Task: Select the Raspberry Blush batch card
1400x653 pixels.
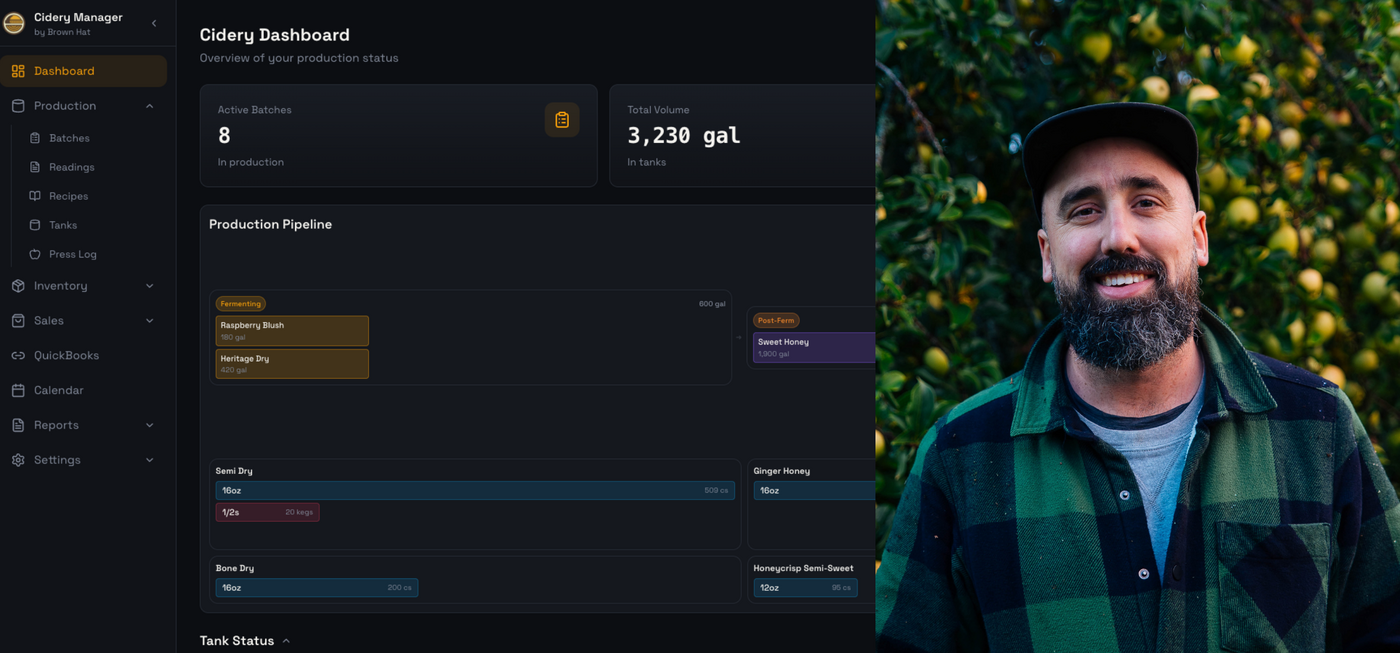Action: pyautogui.click(x=292, y=331)
